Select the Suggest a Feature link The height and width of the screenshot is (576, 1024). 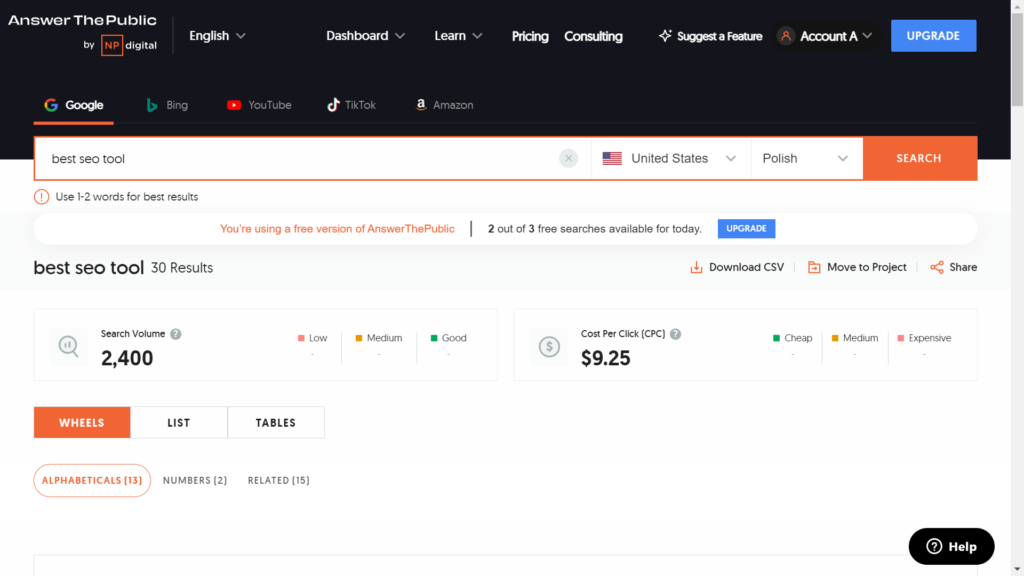point(710,36)
